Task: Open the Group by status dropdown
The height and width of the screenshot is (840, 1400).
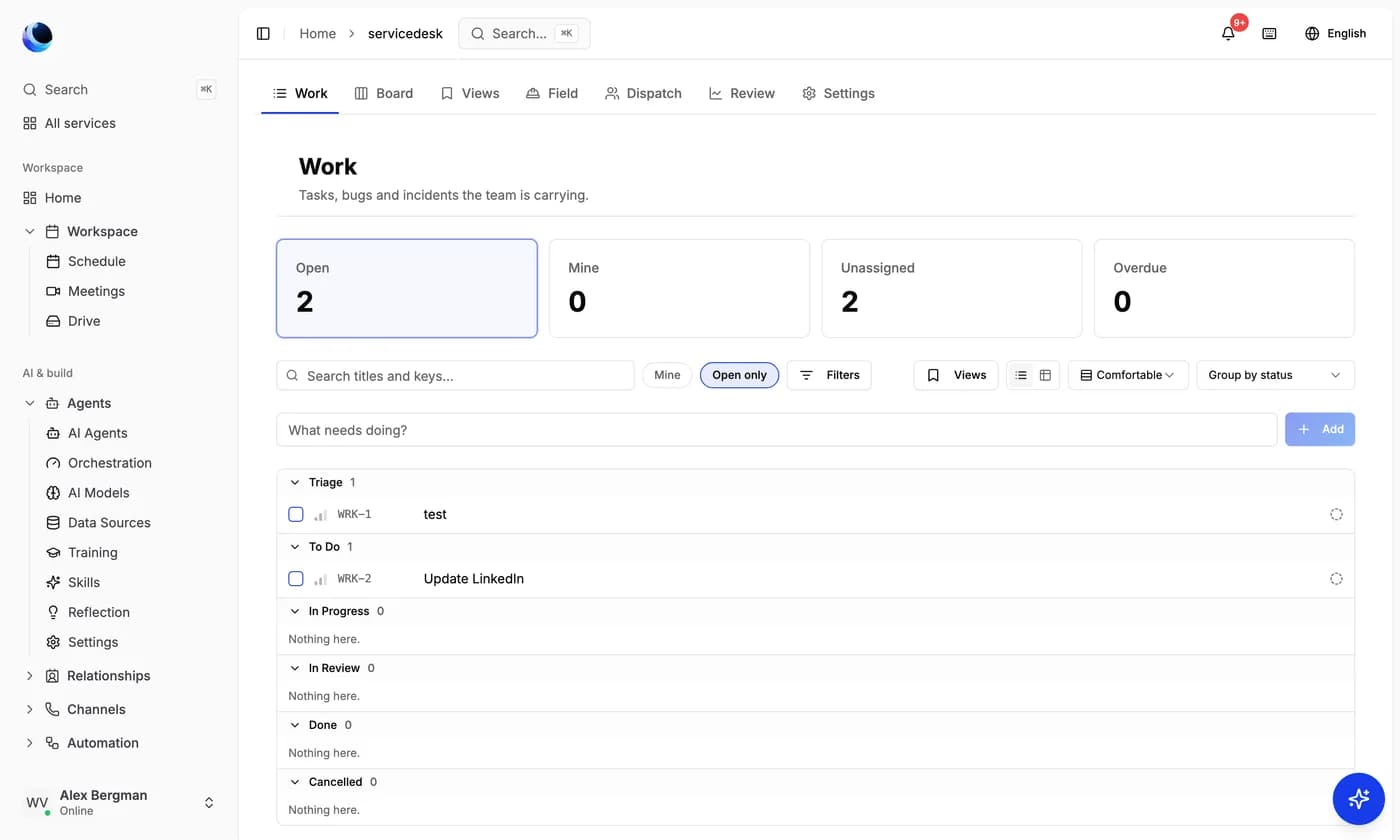Action: [1275, 375]
